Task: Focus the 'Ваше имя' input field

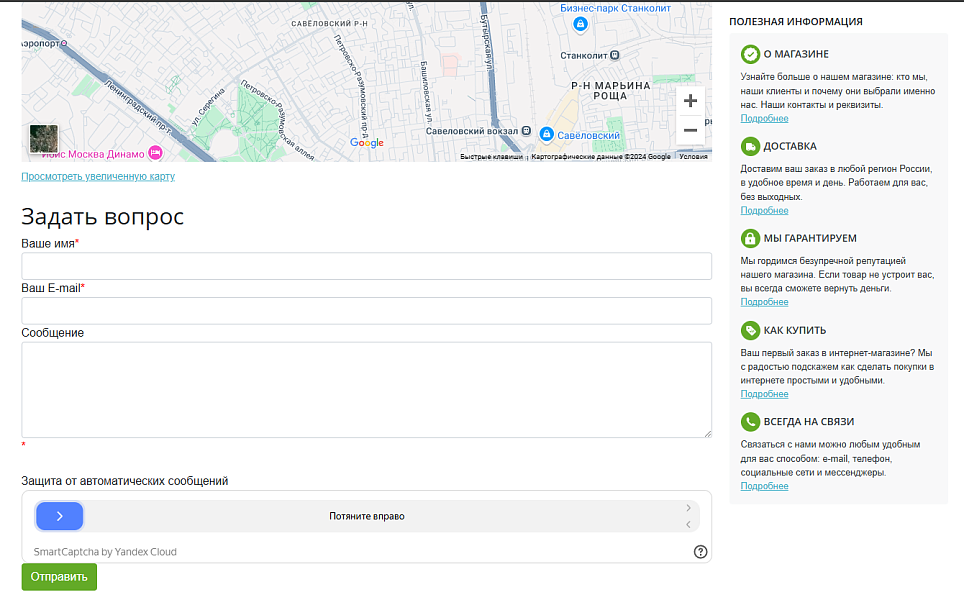Action: tap(366, 266)
